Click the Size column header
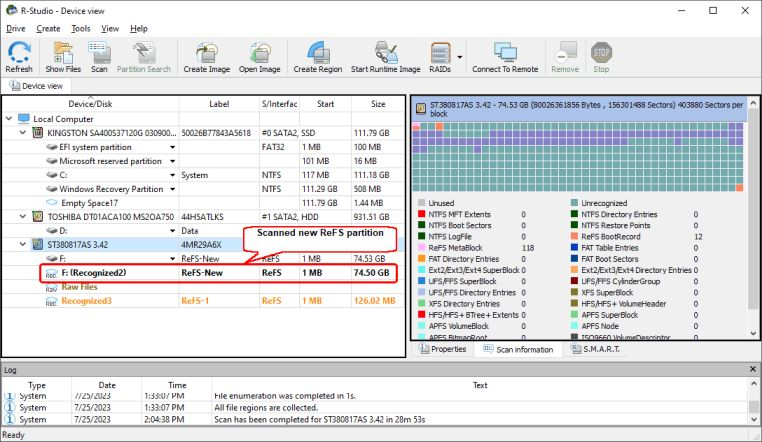The width and height of the screenshot is (762, 442). coord(378,104)
